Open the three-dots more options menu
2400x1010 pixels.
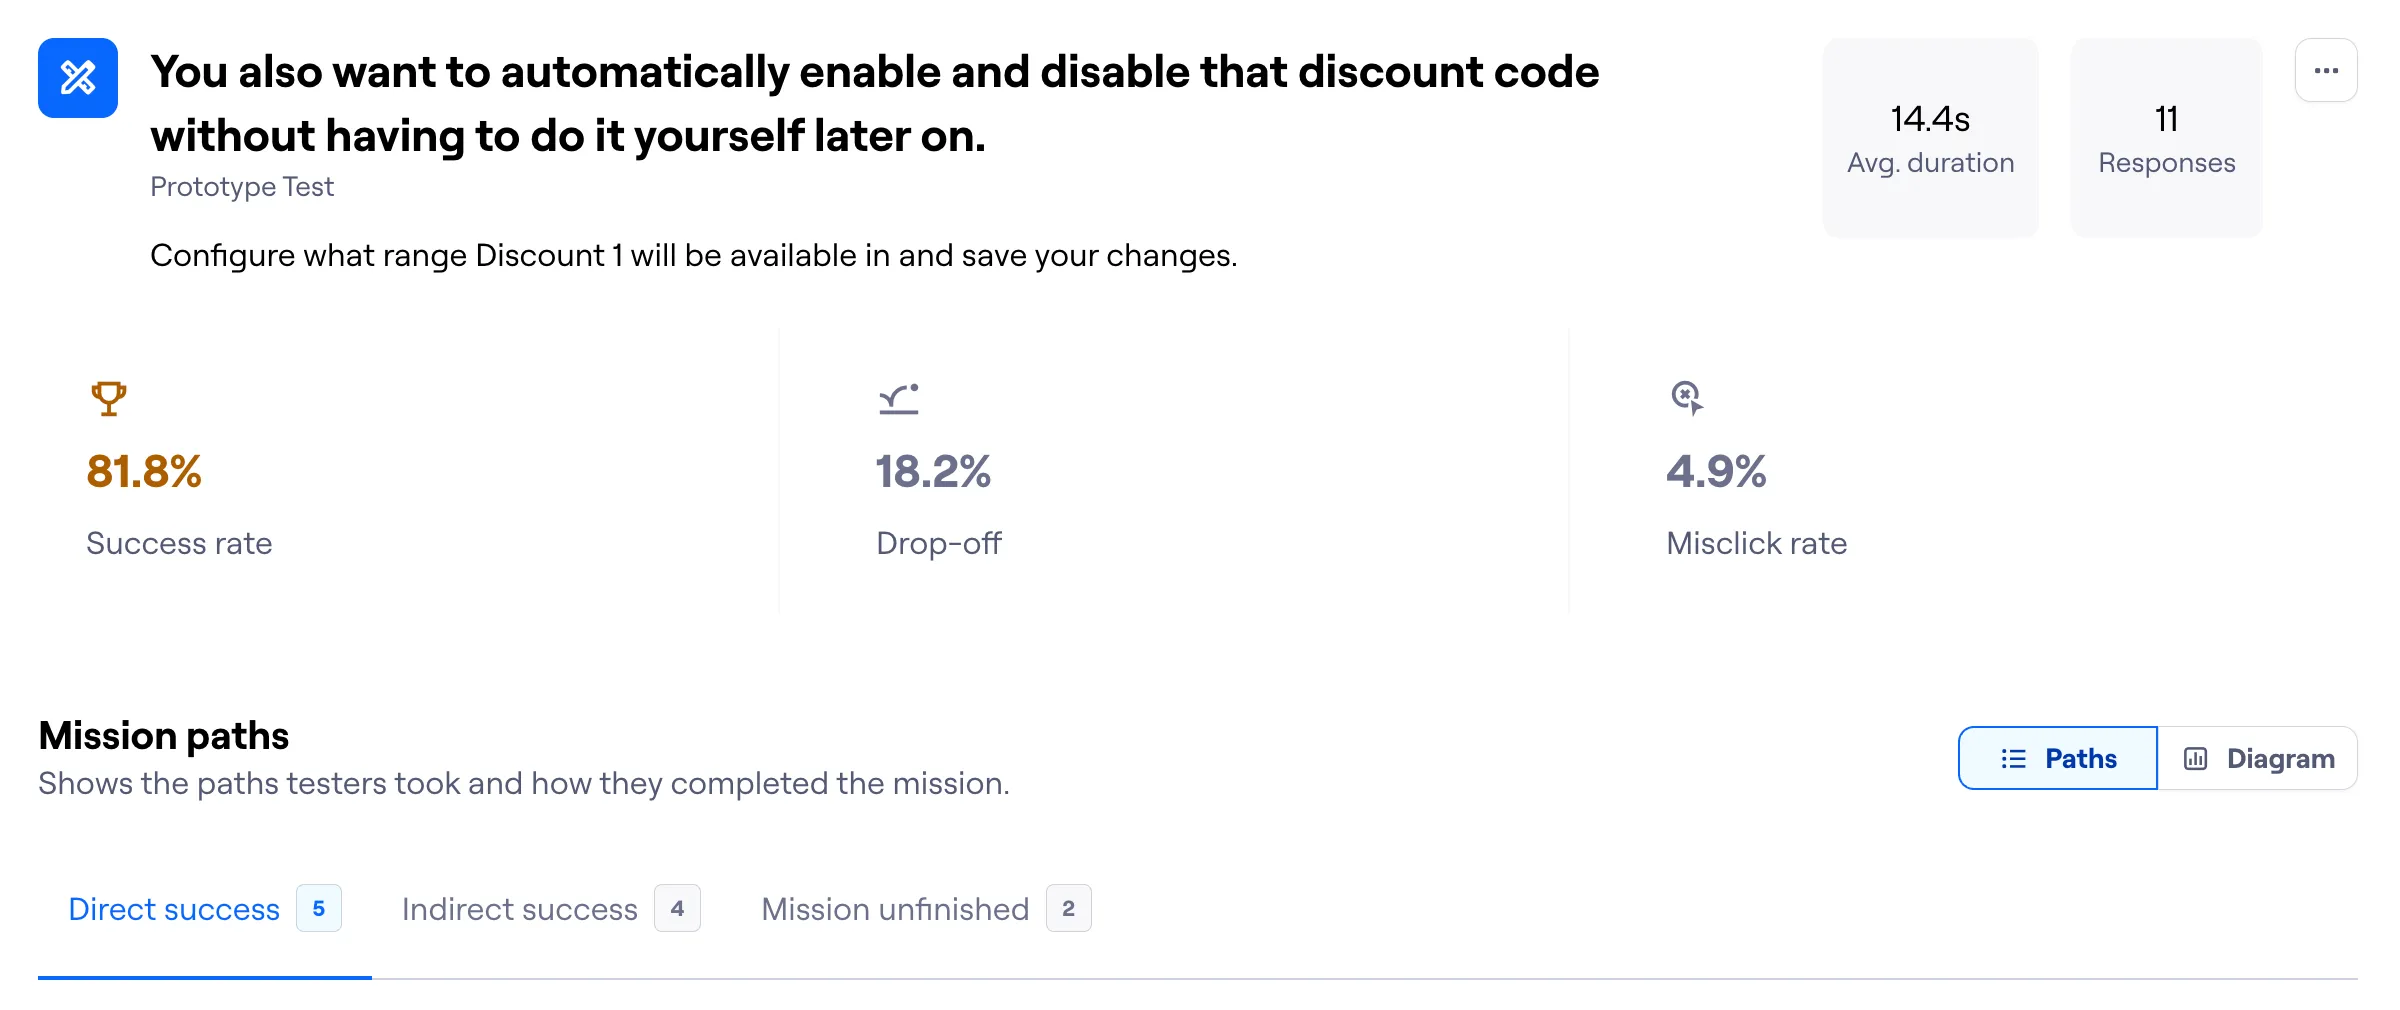[x=2326, y=71]
